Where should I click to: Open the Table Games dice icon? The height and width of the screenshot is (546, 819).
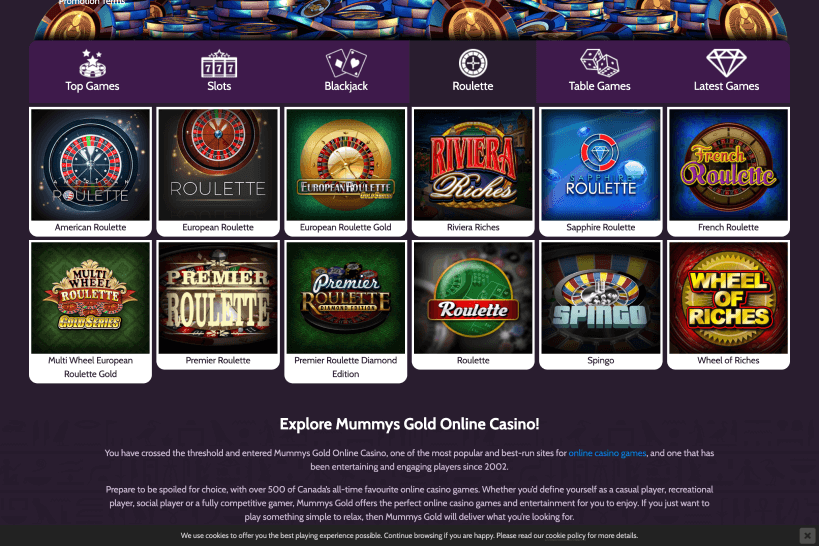click(600, 63)
